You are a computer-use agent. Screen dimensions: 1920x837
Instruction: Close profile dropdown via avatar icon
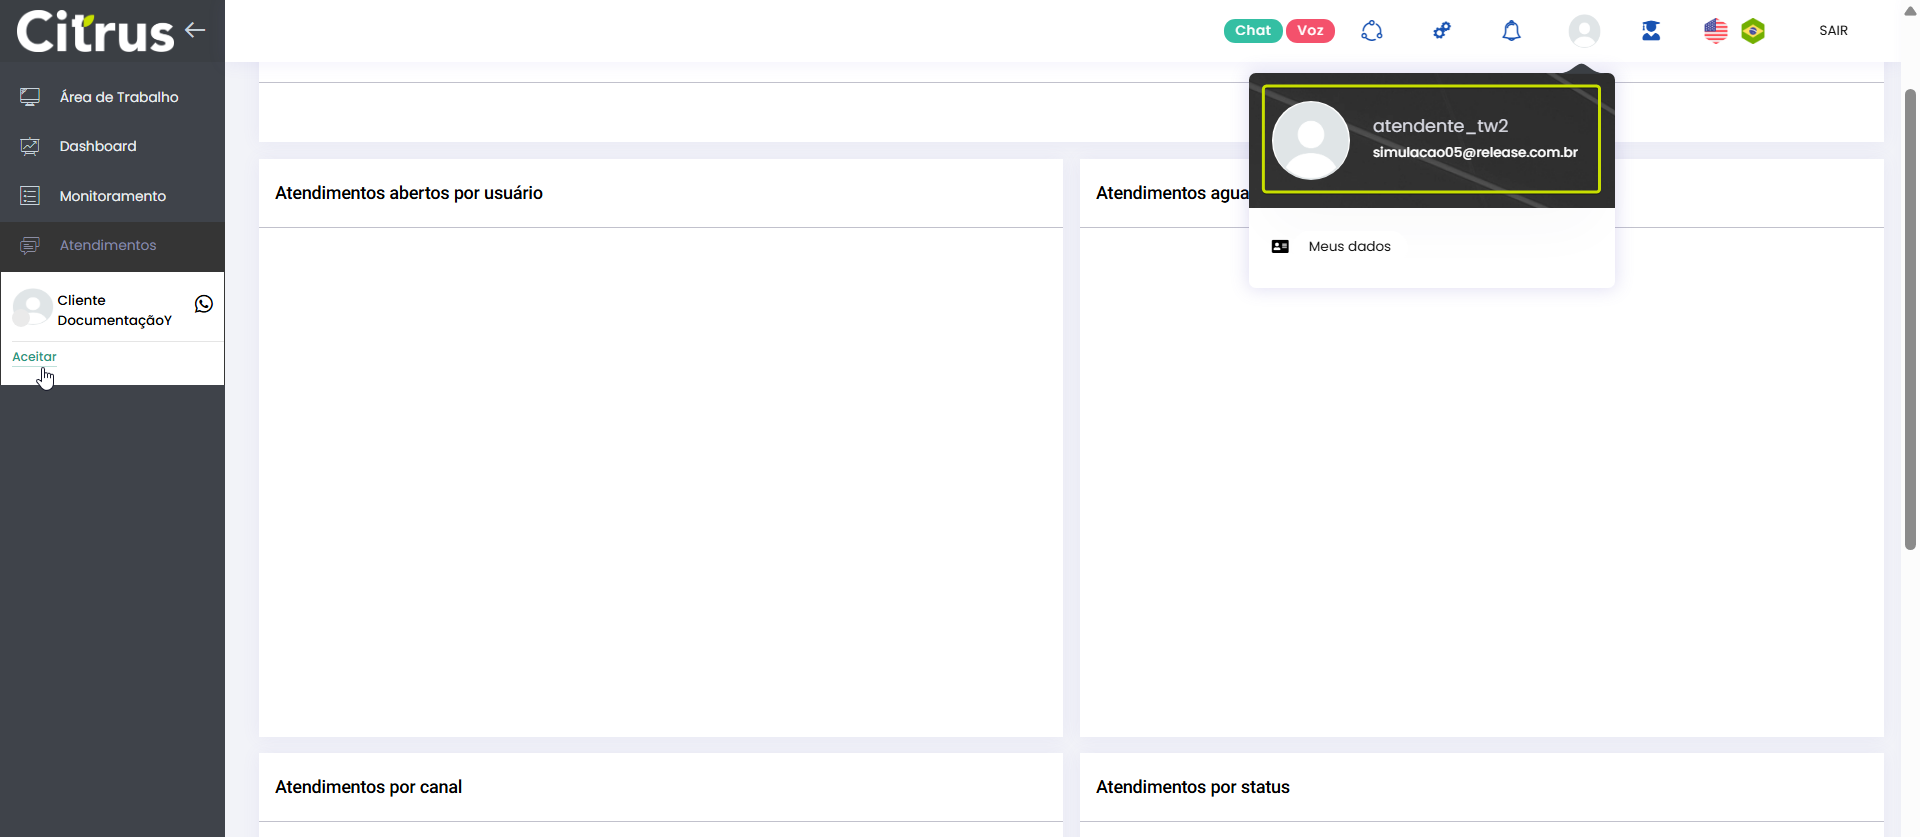[x=1584, y=31]
